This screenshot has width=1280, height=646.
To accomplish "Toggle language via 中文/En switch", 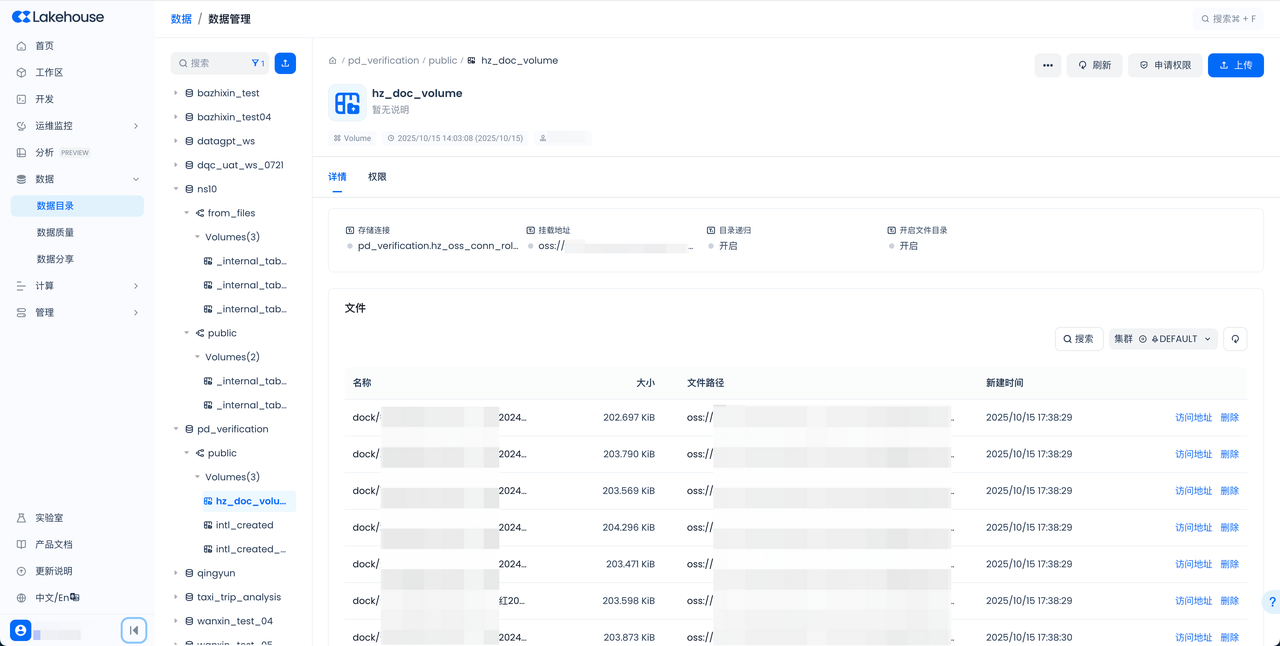I will 56,598.
